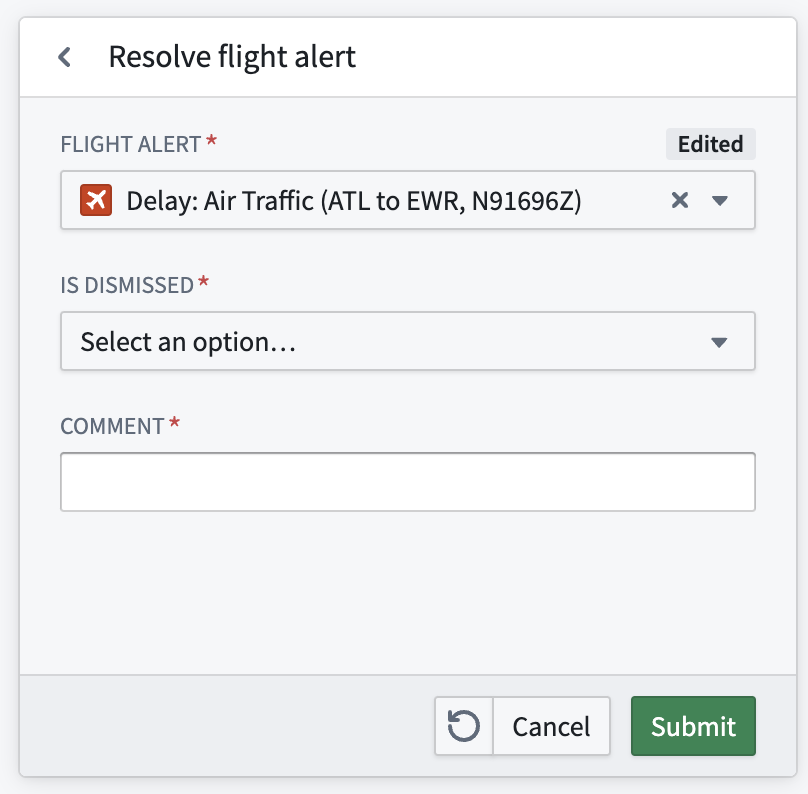
Task: Submit the flight alert resolution
Action: [693, 726]
